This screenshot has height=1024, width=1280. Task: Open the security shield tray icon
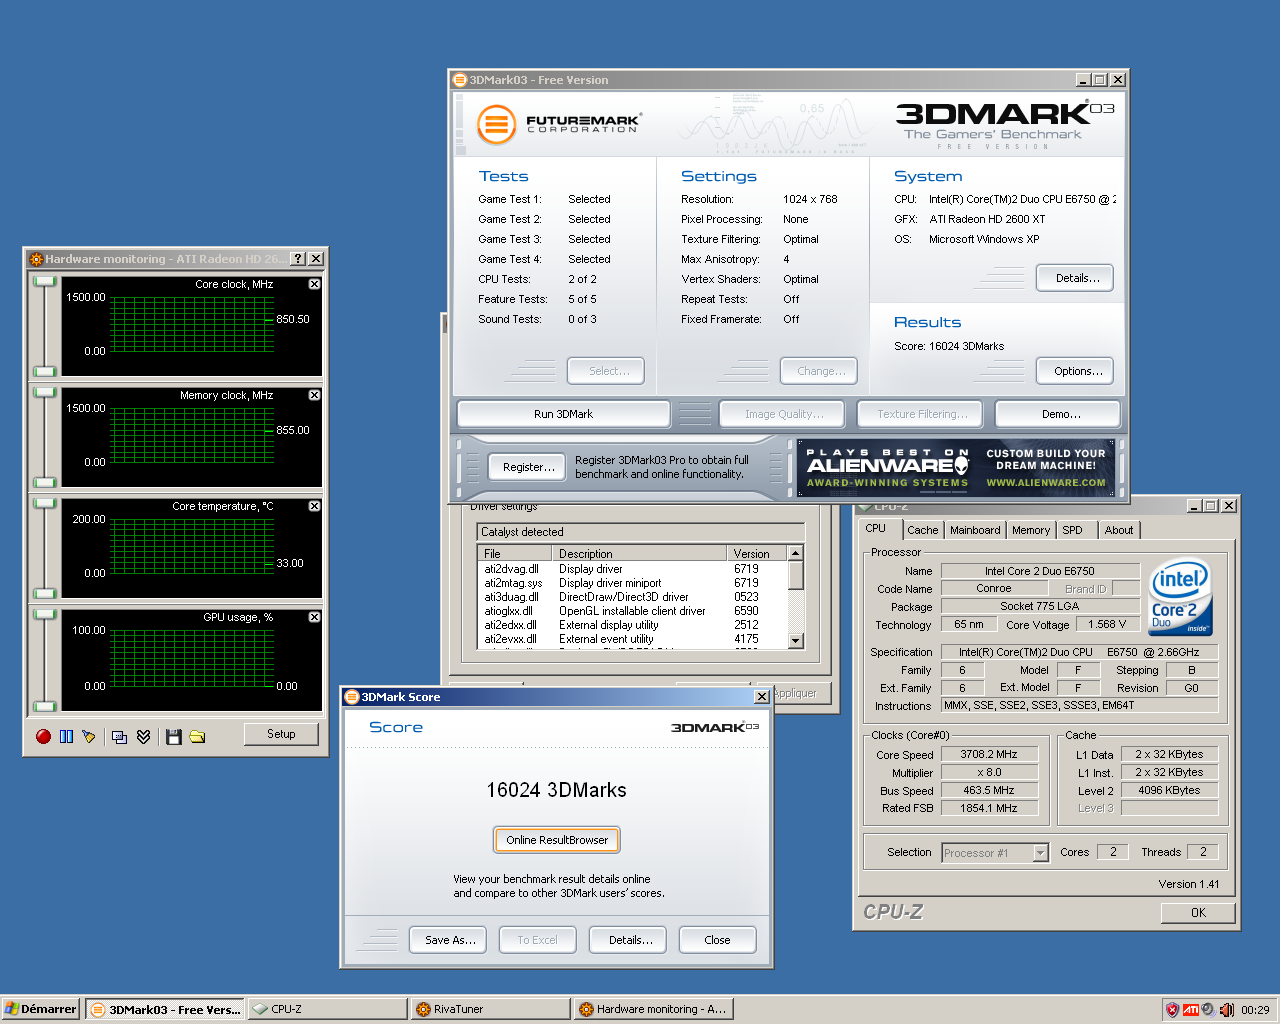1172,1010
